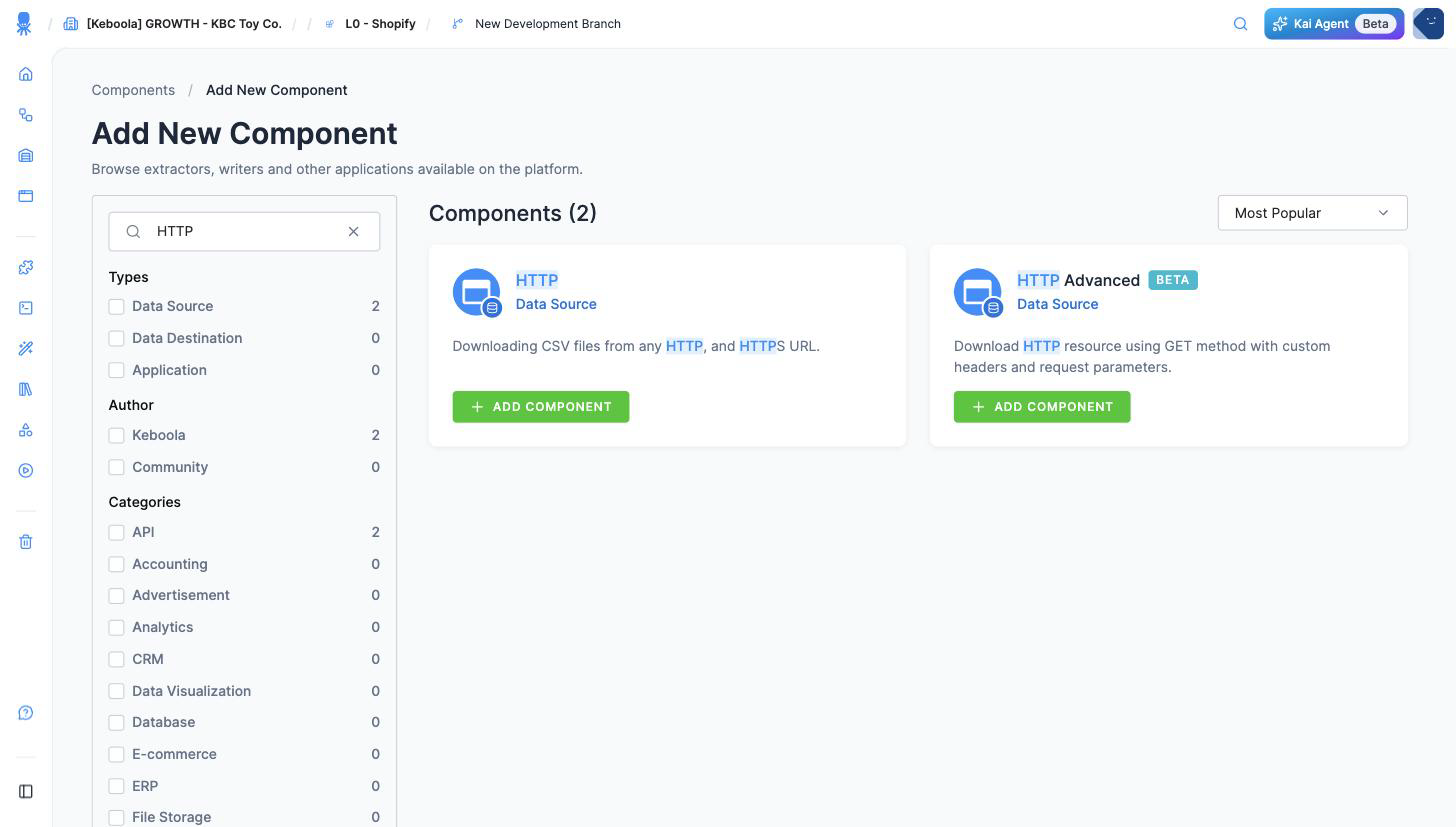Open the puzzle-piece Components sidebar icon
Image resolution: width=1456 pixels, height=827 pixels.
point(26,267)
